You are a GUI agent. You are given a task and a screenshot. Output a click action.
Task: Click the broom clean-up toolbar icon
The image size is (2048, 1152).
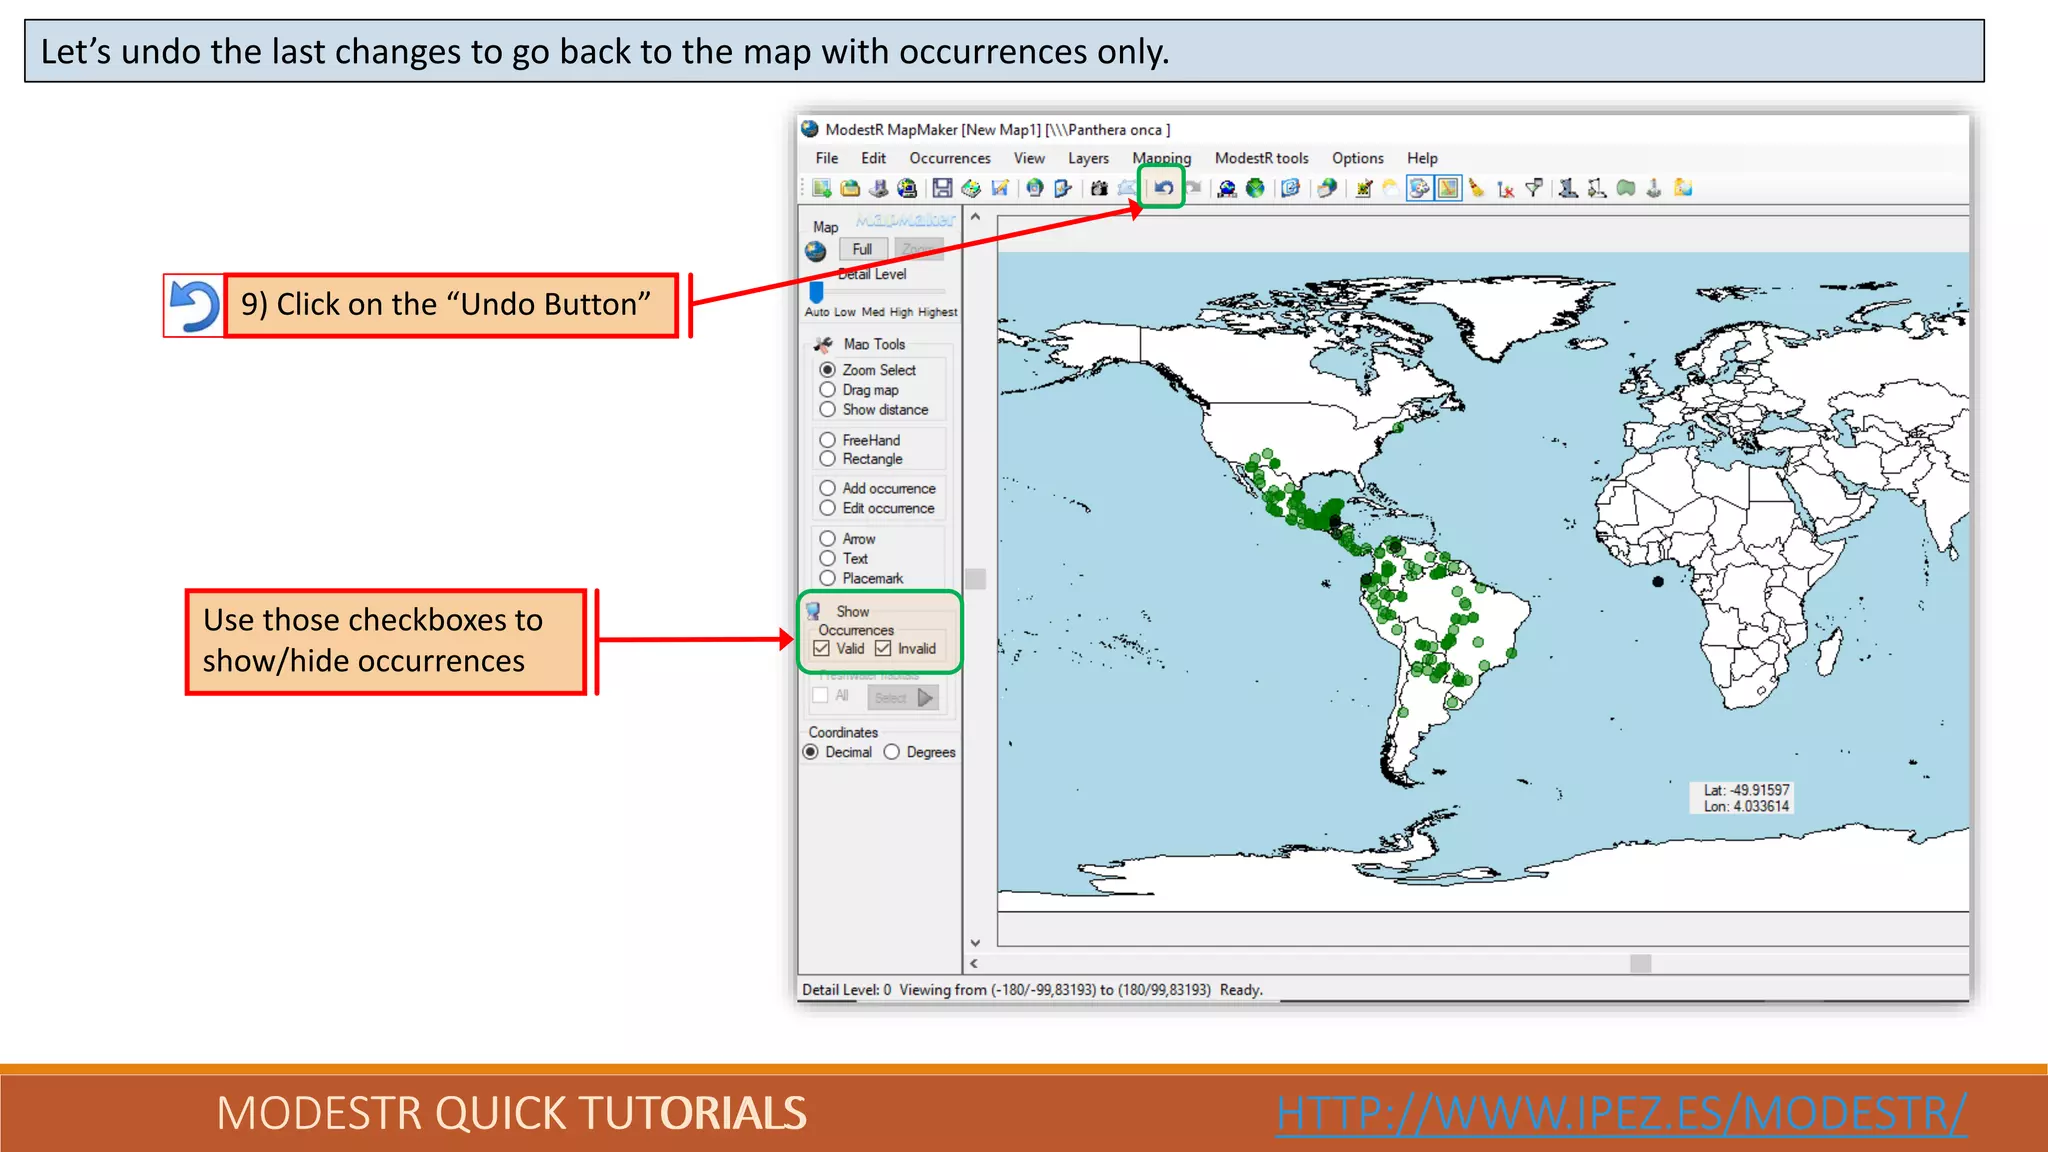pos(1477,188)
